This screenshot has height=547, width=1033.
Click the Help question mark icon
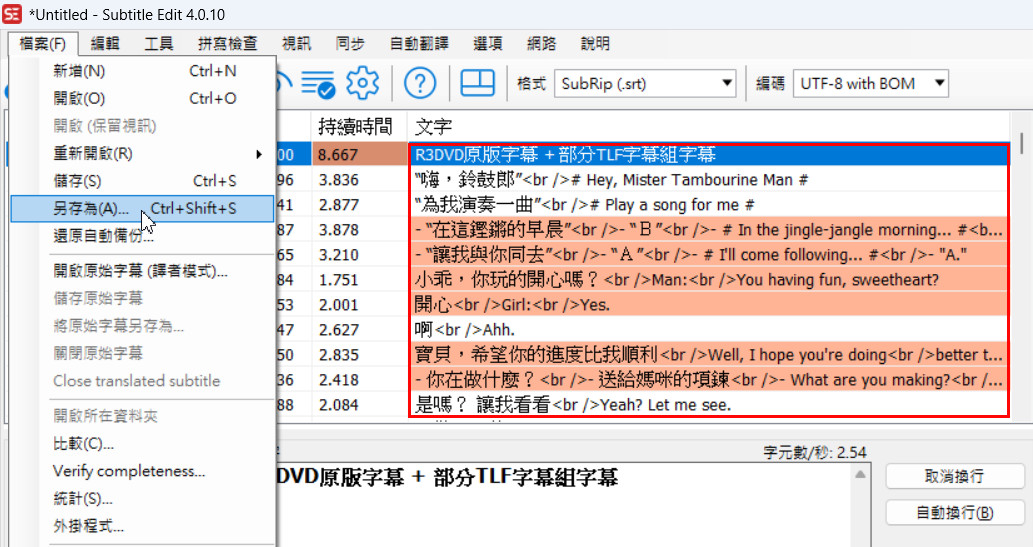coord(420,84)
